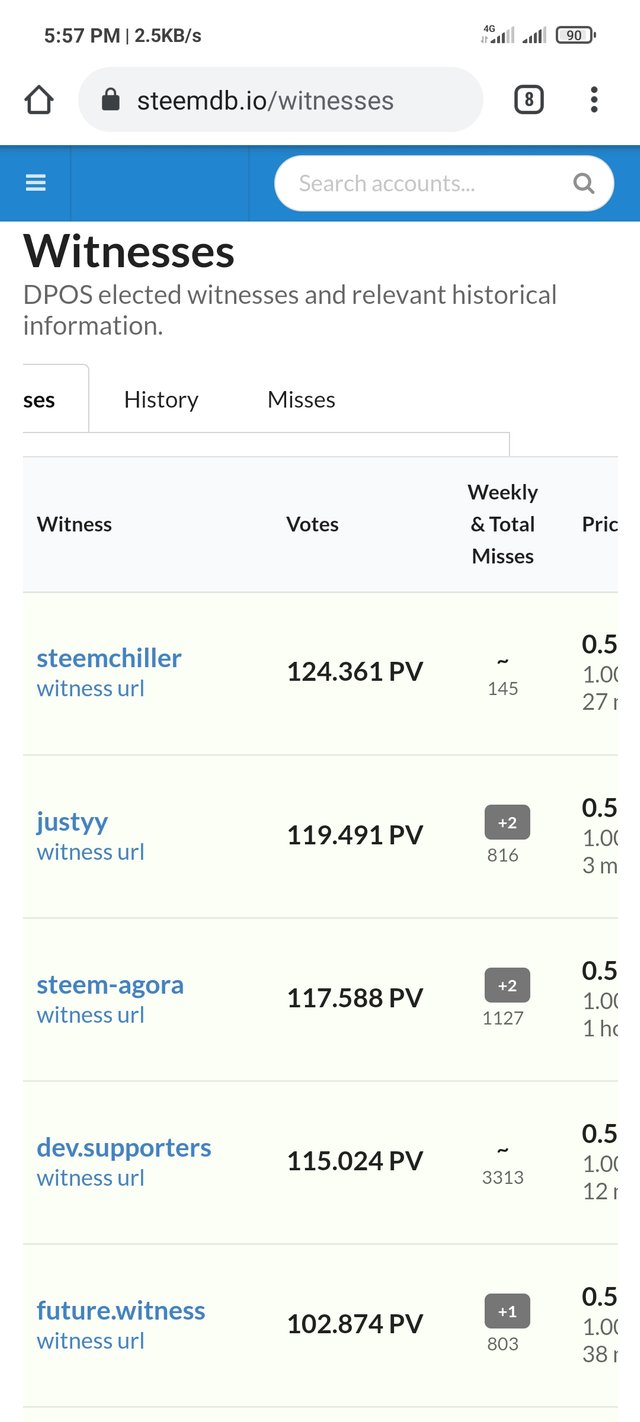This screenshot has width=640, height=1422.
Task: Switch to the History tab
Action: point(161,400)
